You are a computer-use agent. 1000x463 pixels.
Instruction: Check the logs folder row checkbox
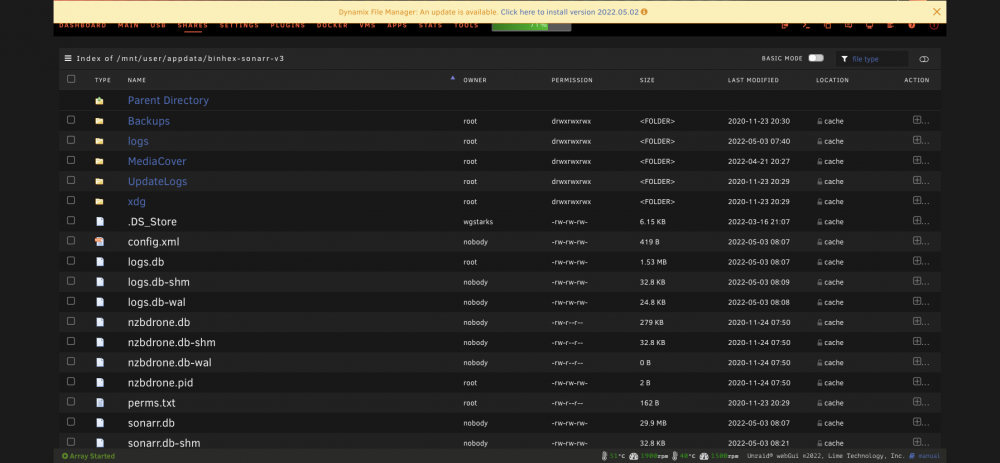point(71,140)
